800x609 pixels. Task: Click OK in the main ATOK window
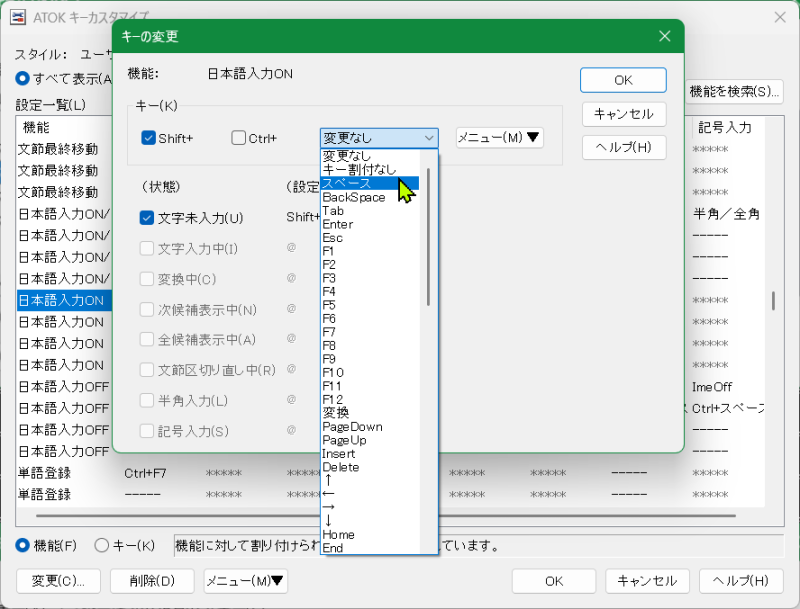(554, 581)
